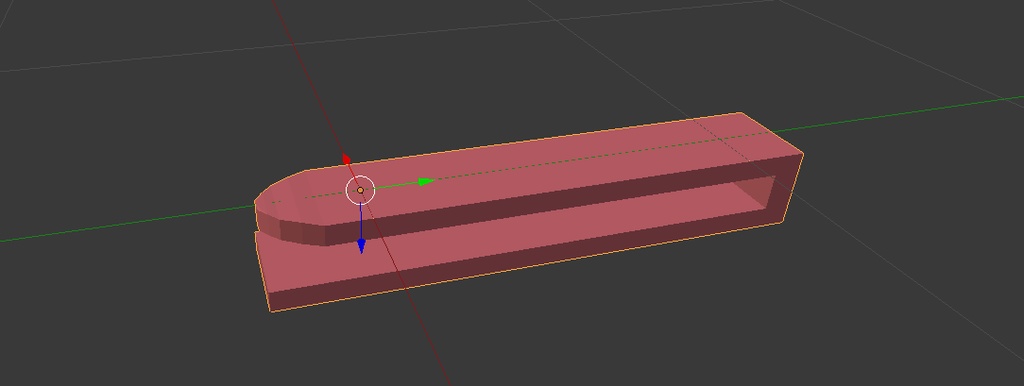
Task: Grab the red X-axis manipulator arrow
Action: point(347,159)
